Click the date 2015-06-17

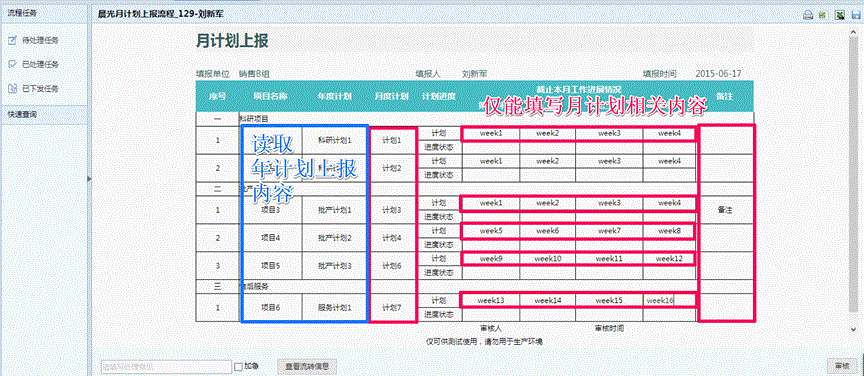click(x=719, y=73)
